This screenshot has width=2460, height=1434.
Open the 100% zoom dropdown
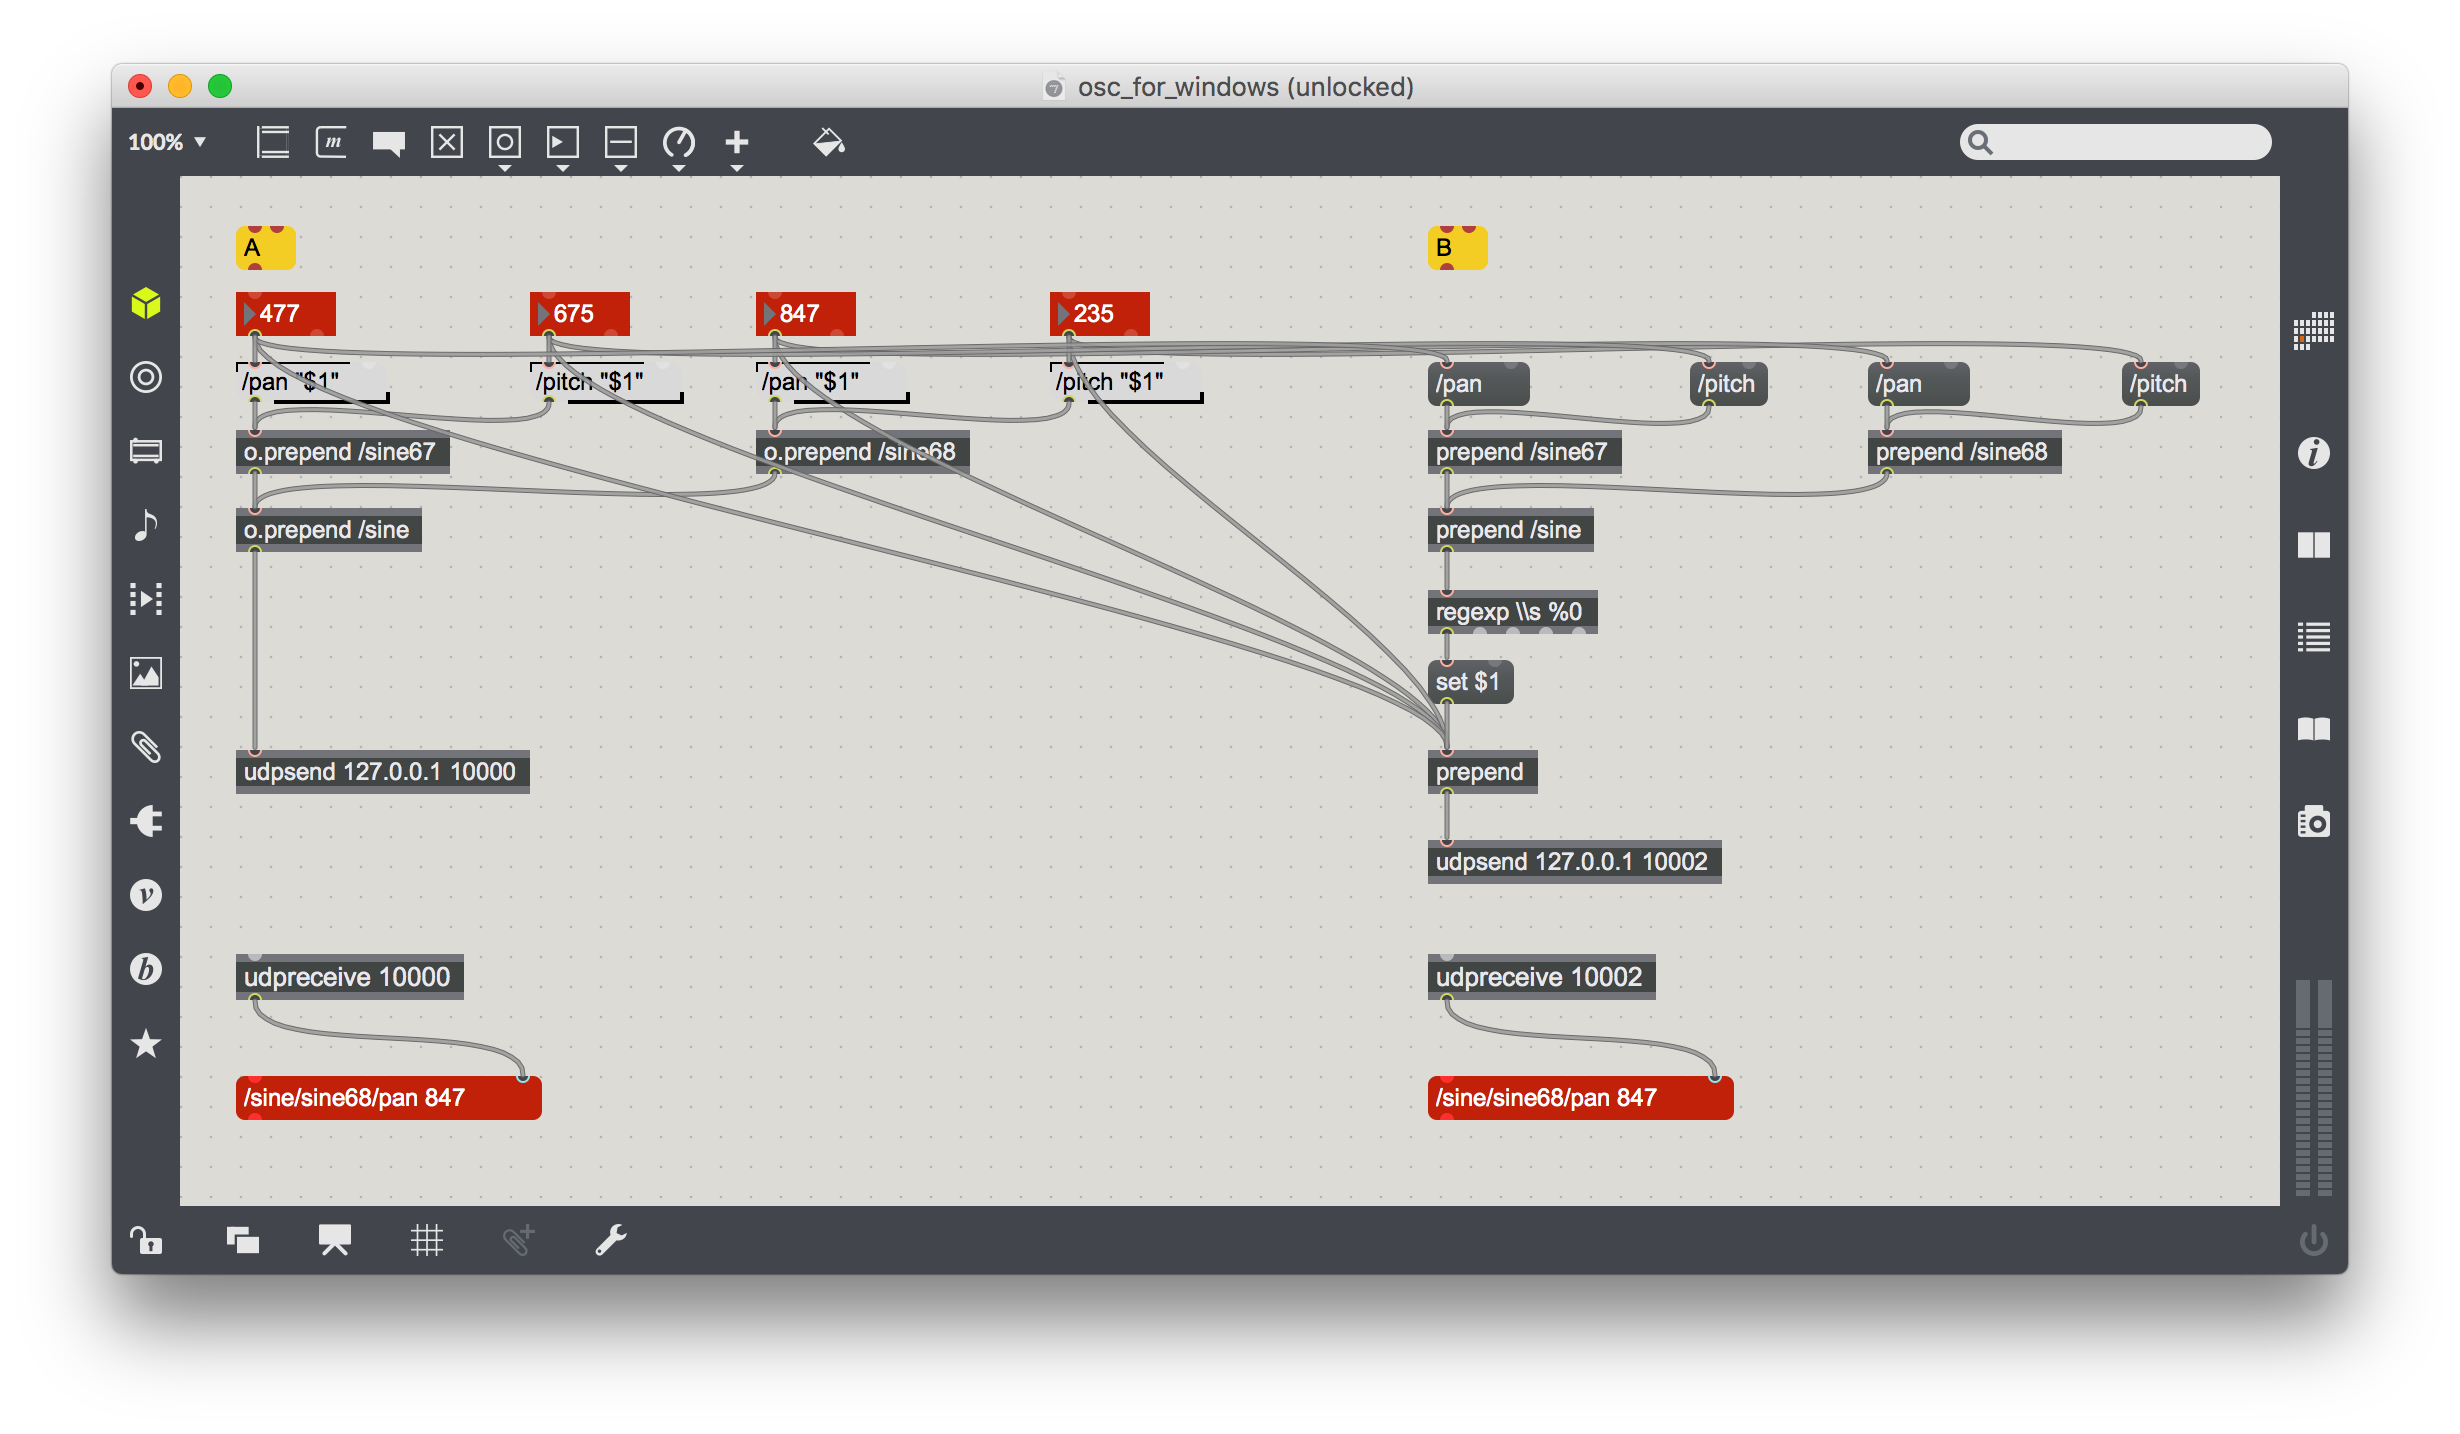tap(167, 142)
